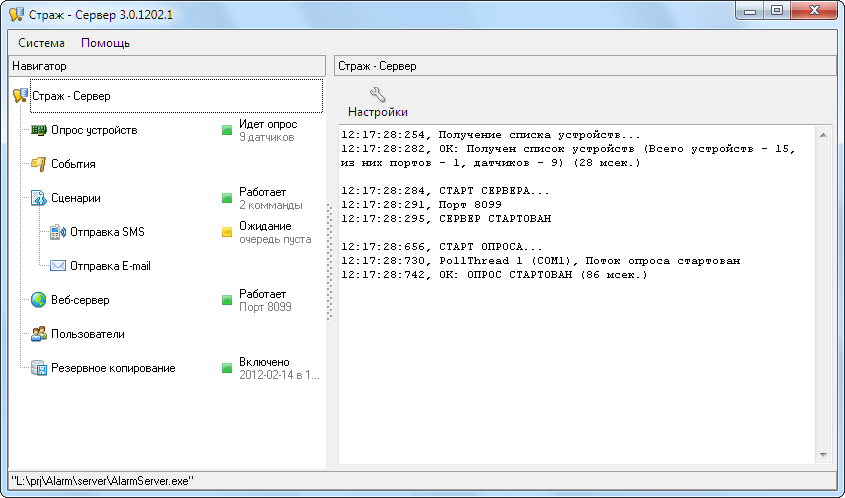845x498 pixels.
Task: Open the Система menu
Action: coord(41,43)
